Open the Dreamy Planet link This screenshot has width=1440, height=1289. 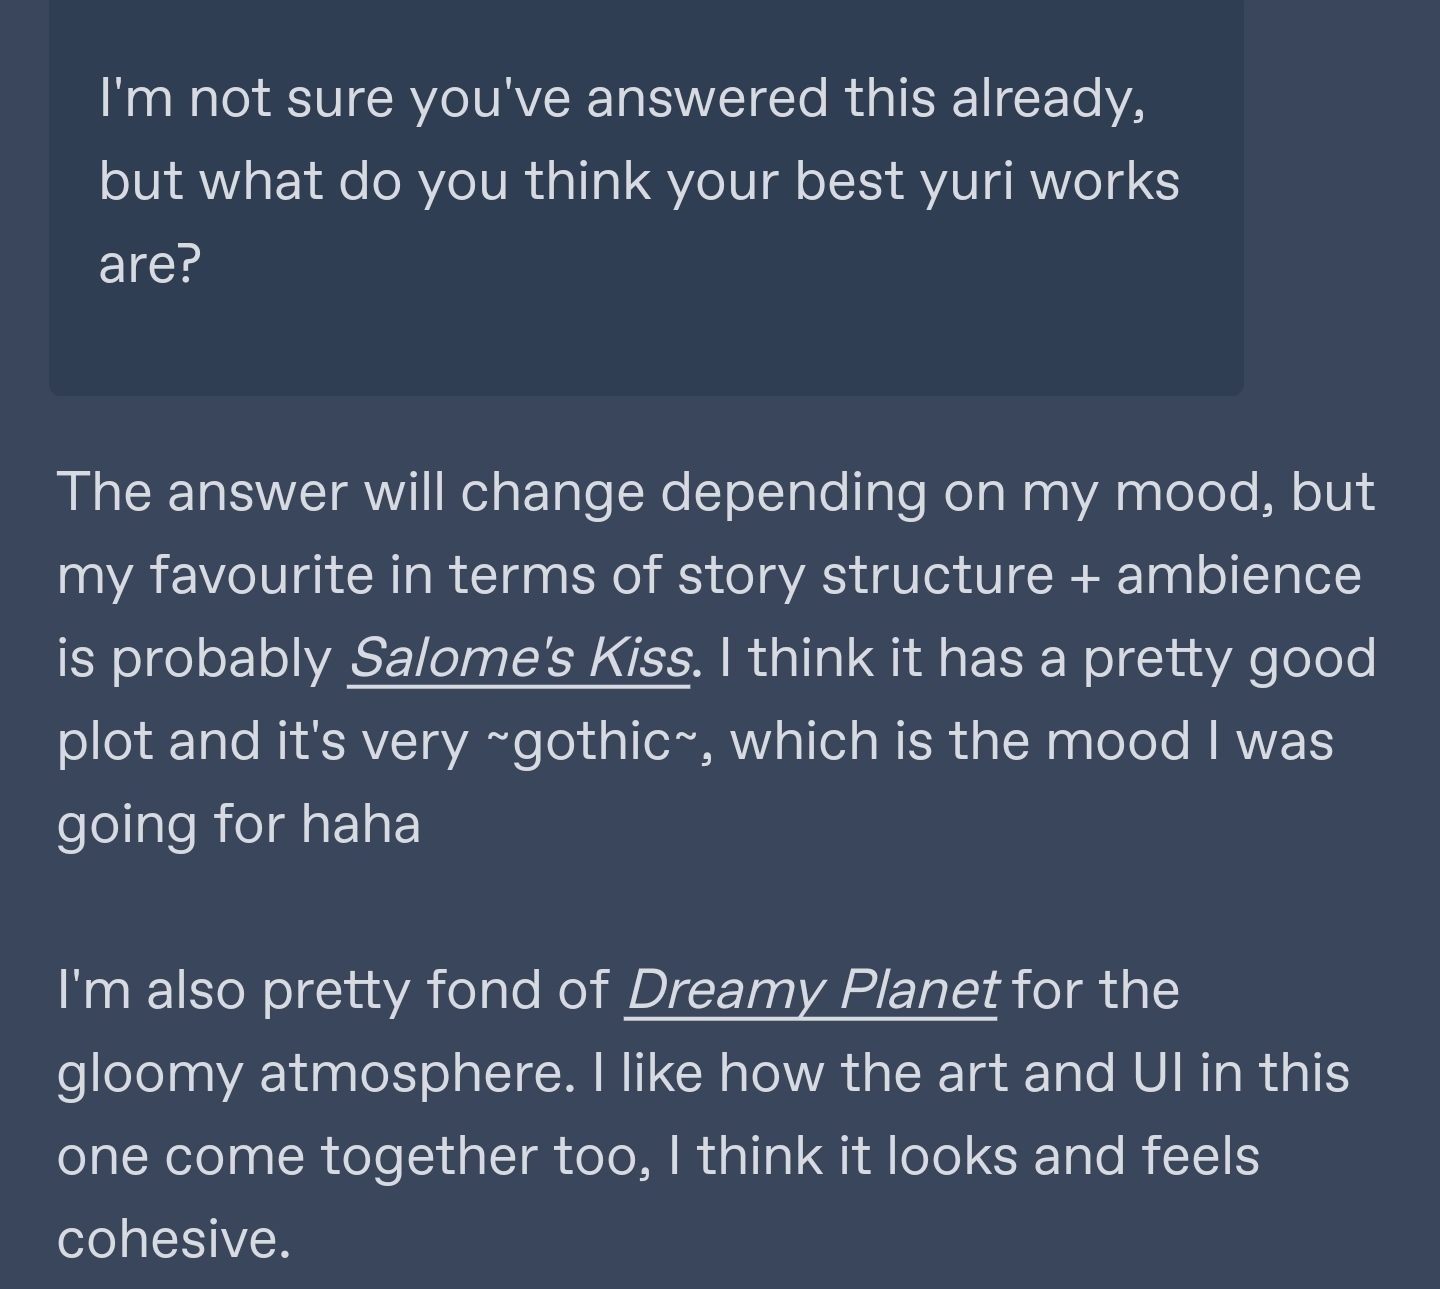click(x=811, y=990)
